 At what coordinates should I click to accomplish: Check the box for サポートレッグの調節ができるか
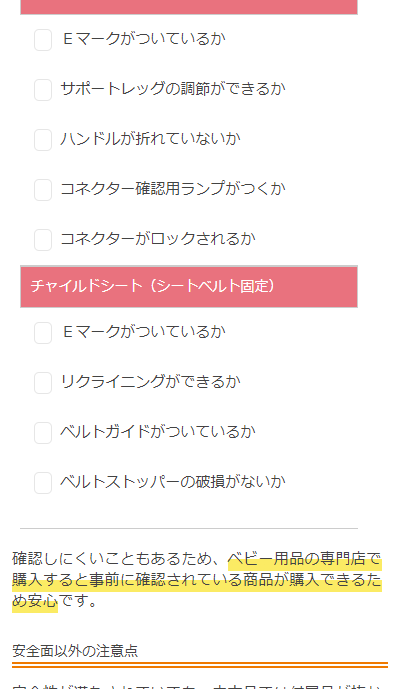[x=43, y=90]
